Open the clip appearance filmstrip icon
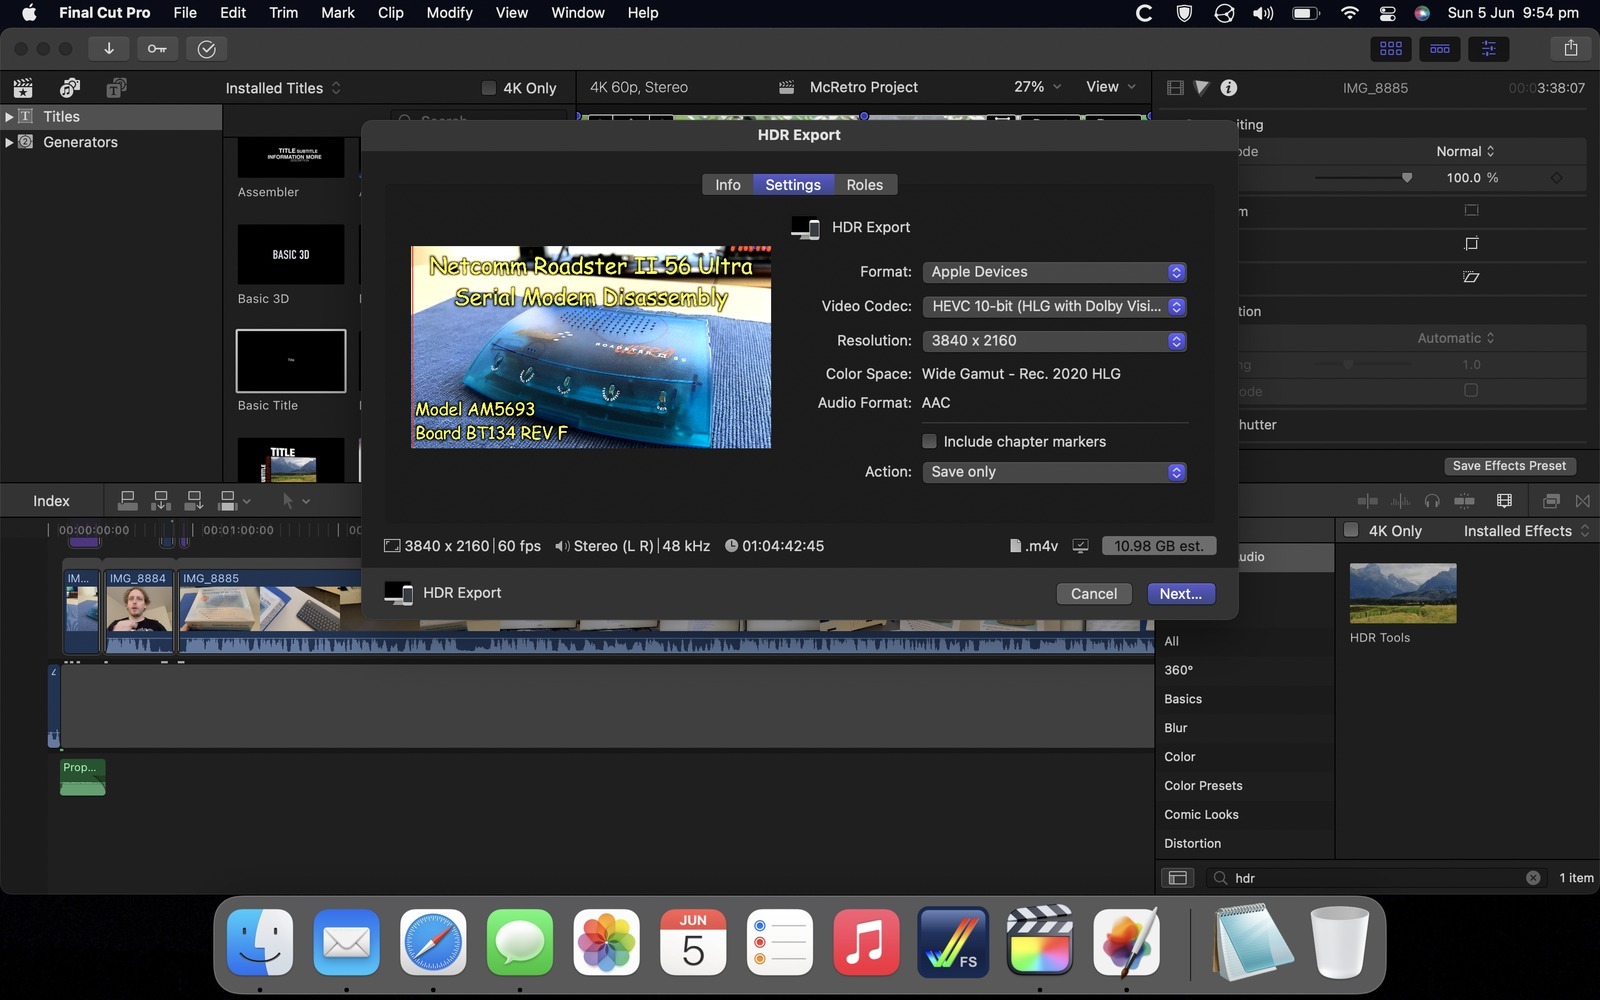This screenshot has height=1000, width=1600. coord(1504,501)
